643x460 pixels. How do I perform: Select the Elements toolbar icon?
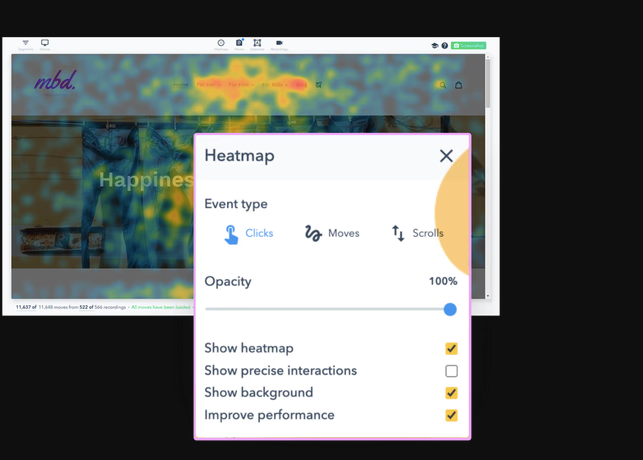[257, 44]
